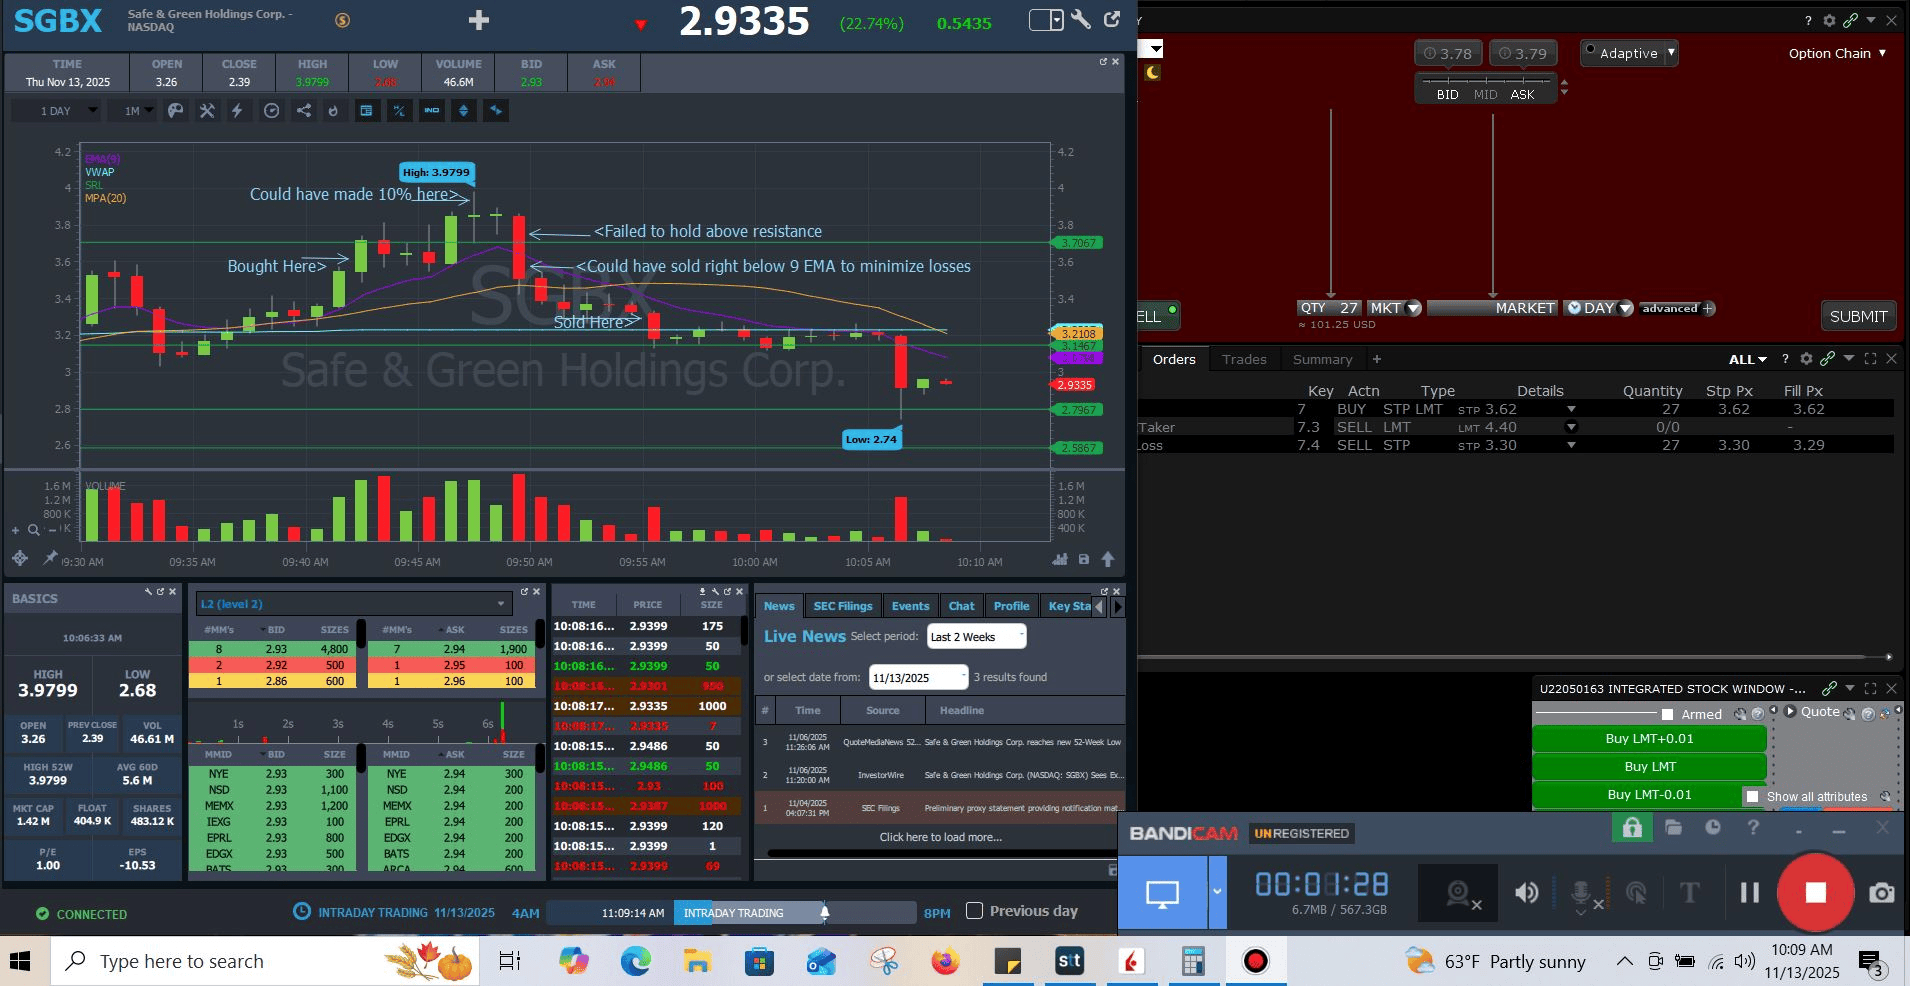Click the dollar coin icon beside company name

coord(342,20)
